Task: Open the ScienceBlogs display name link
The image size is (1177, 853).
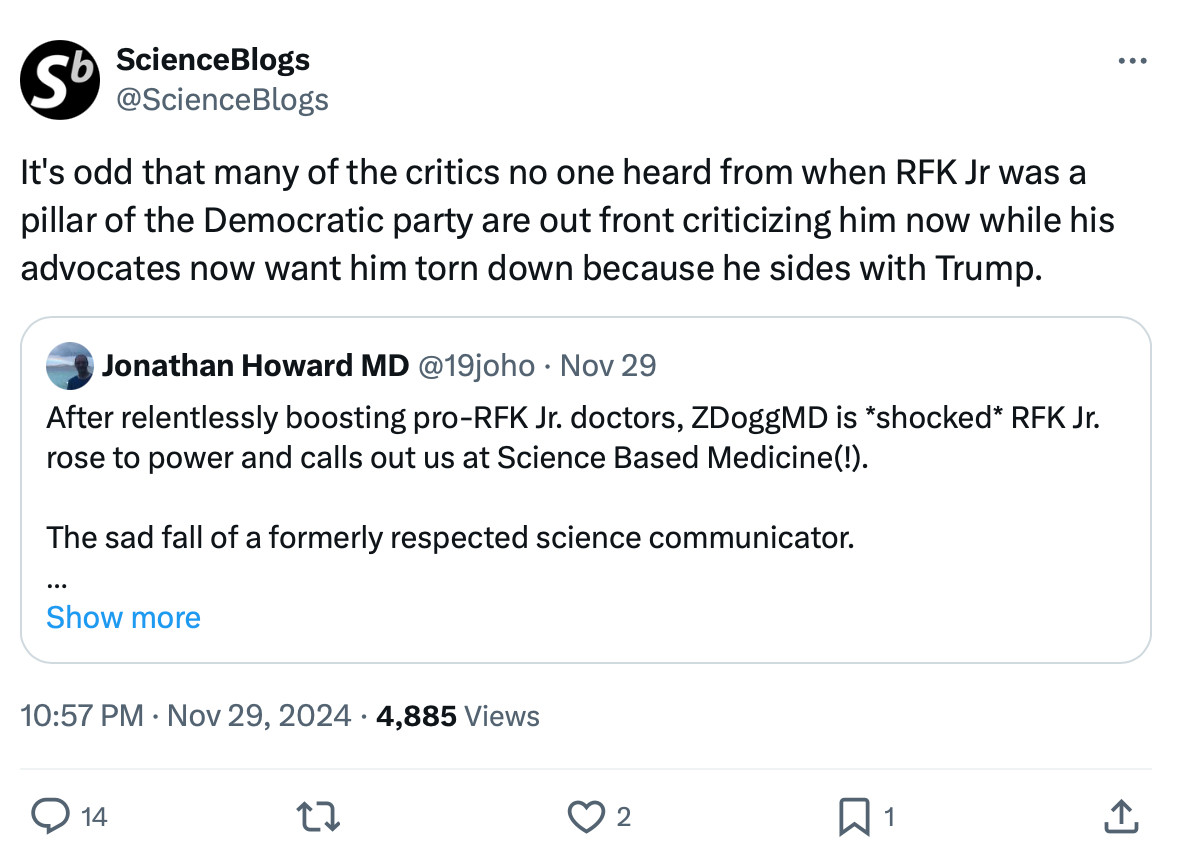Action: (x=213, y=60)
